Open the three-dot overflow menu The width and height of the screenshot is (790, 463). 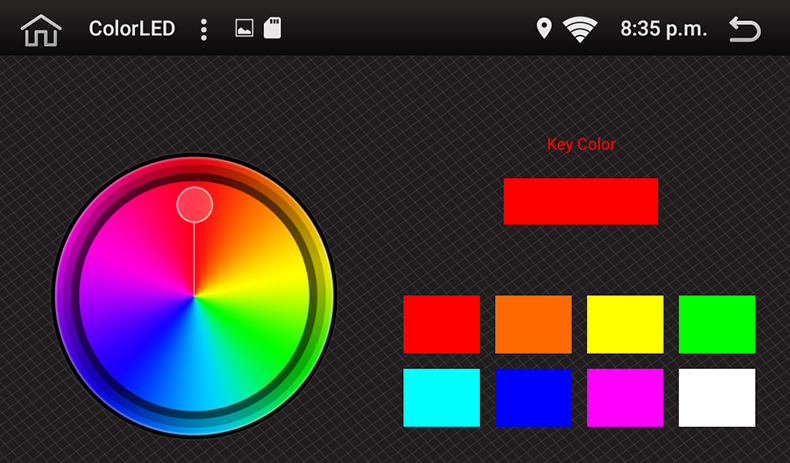[x=204, y=29]
